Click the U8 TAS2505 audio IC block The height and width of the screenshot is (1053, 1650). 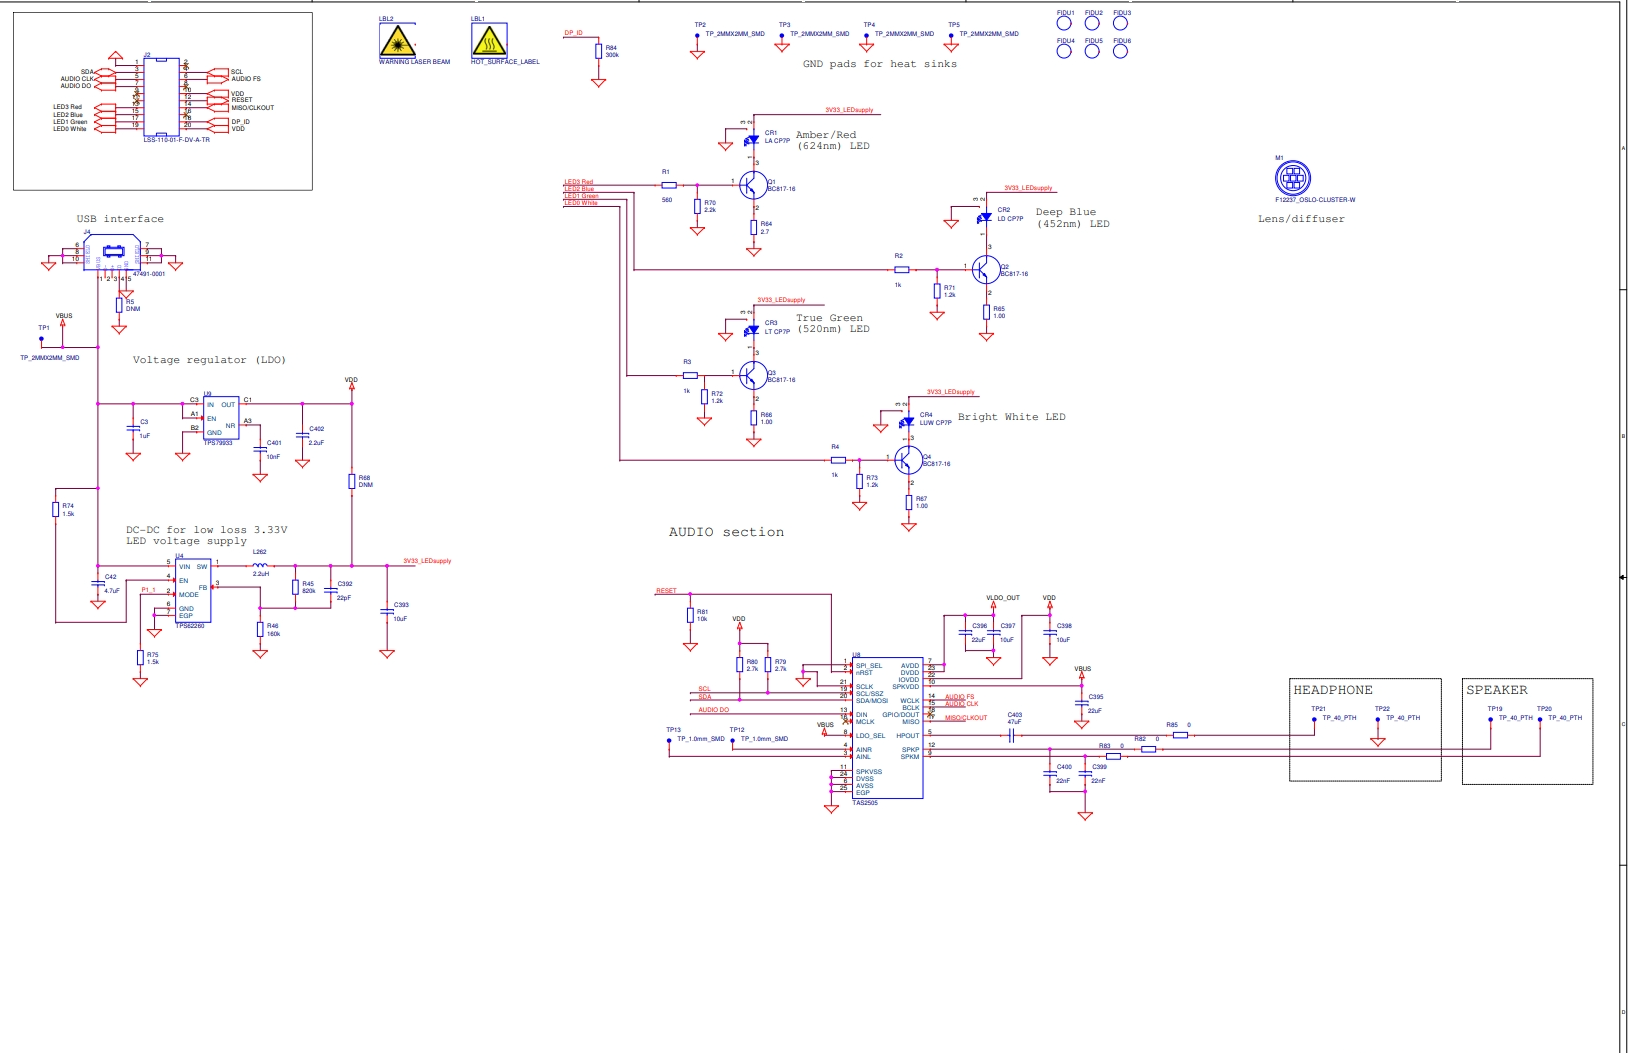pyautogui.click(x=886, y=728)
